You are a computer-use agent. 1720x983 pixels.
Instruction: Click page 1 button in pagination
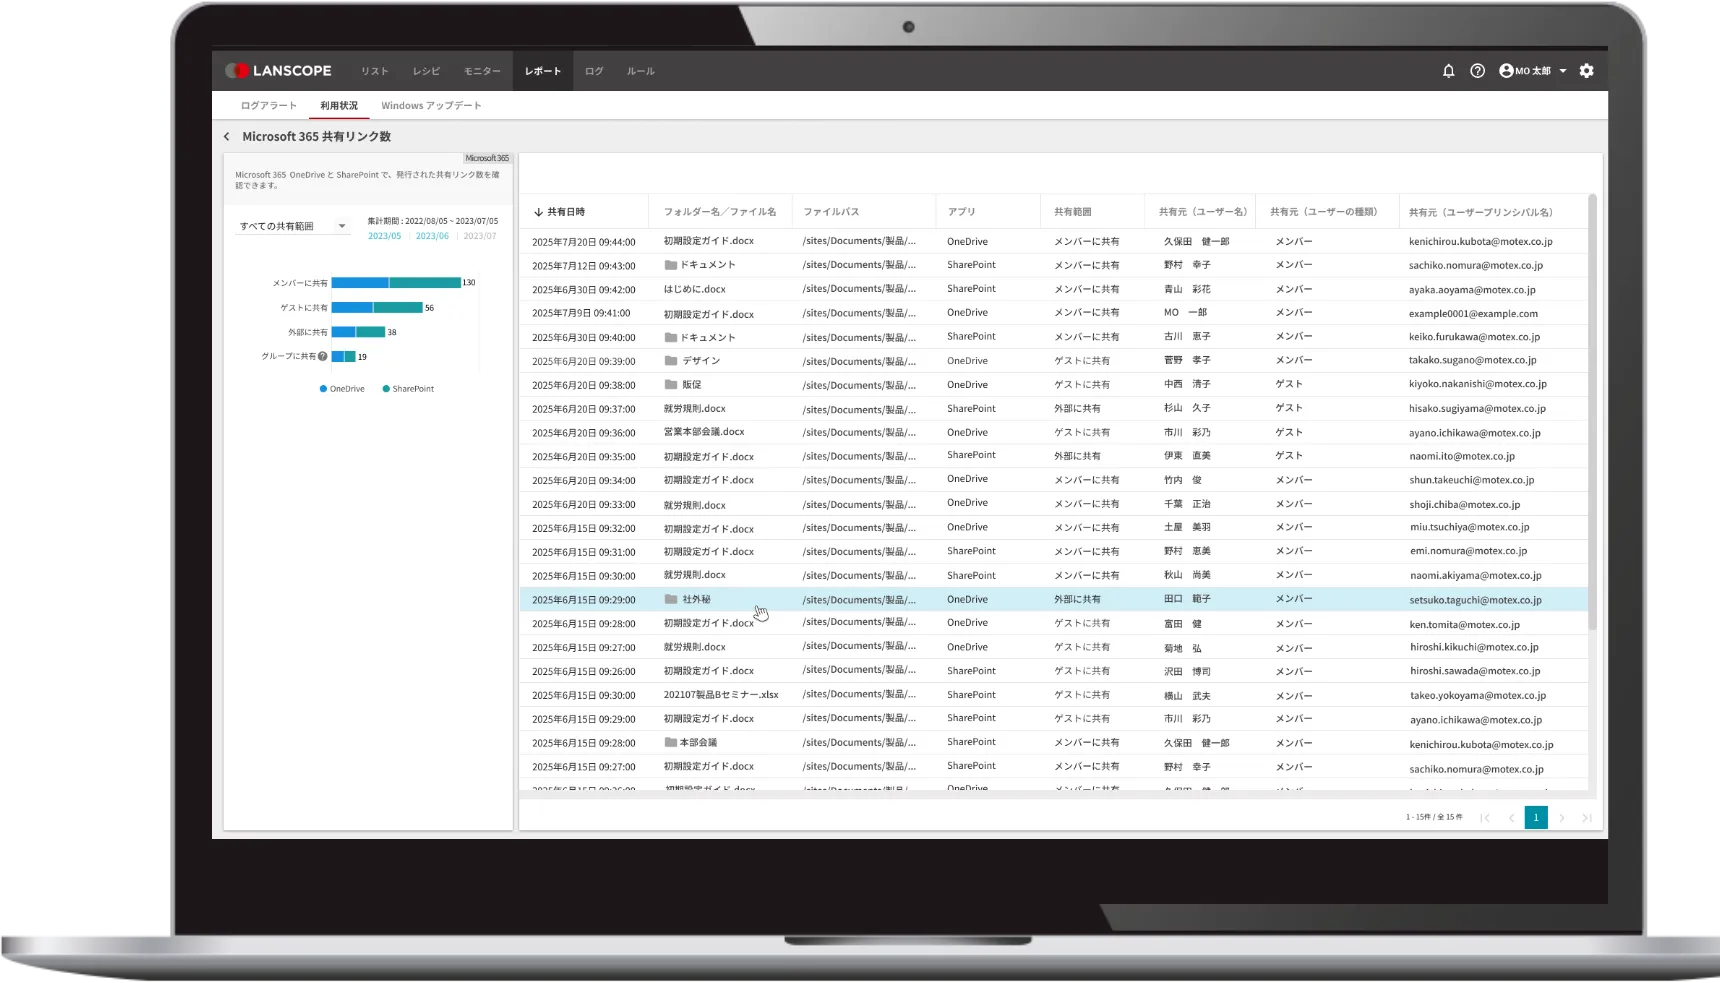click(1536, 818)
